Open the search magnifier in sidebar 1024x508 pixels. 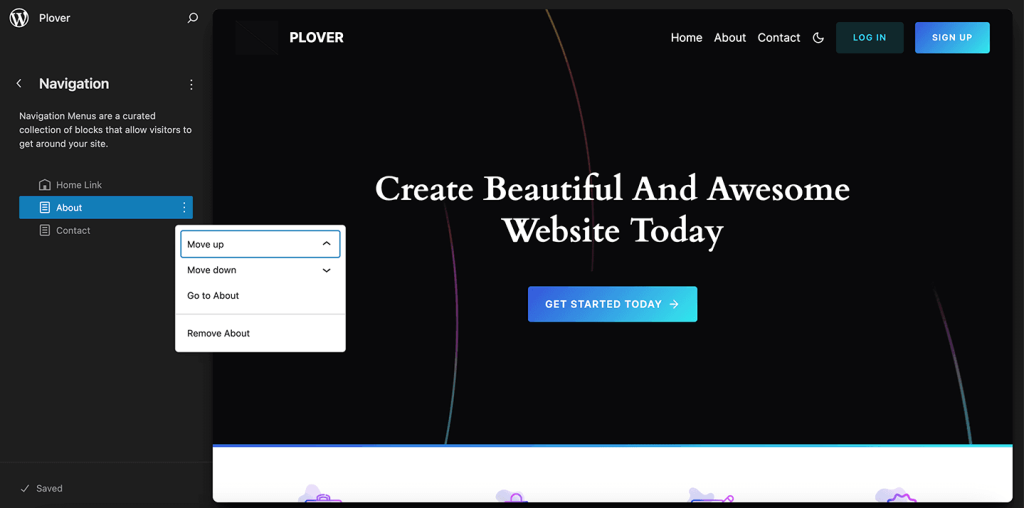tap(193, 18)
